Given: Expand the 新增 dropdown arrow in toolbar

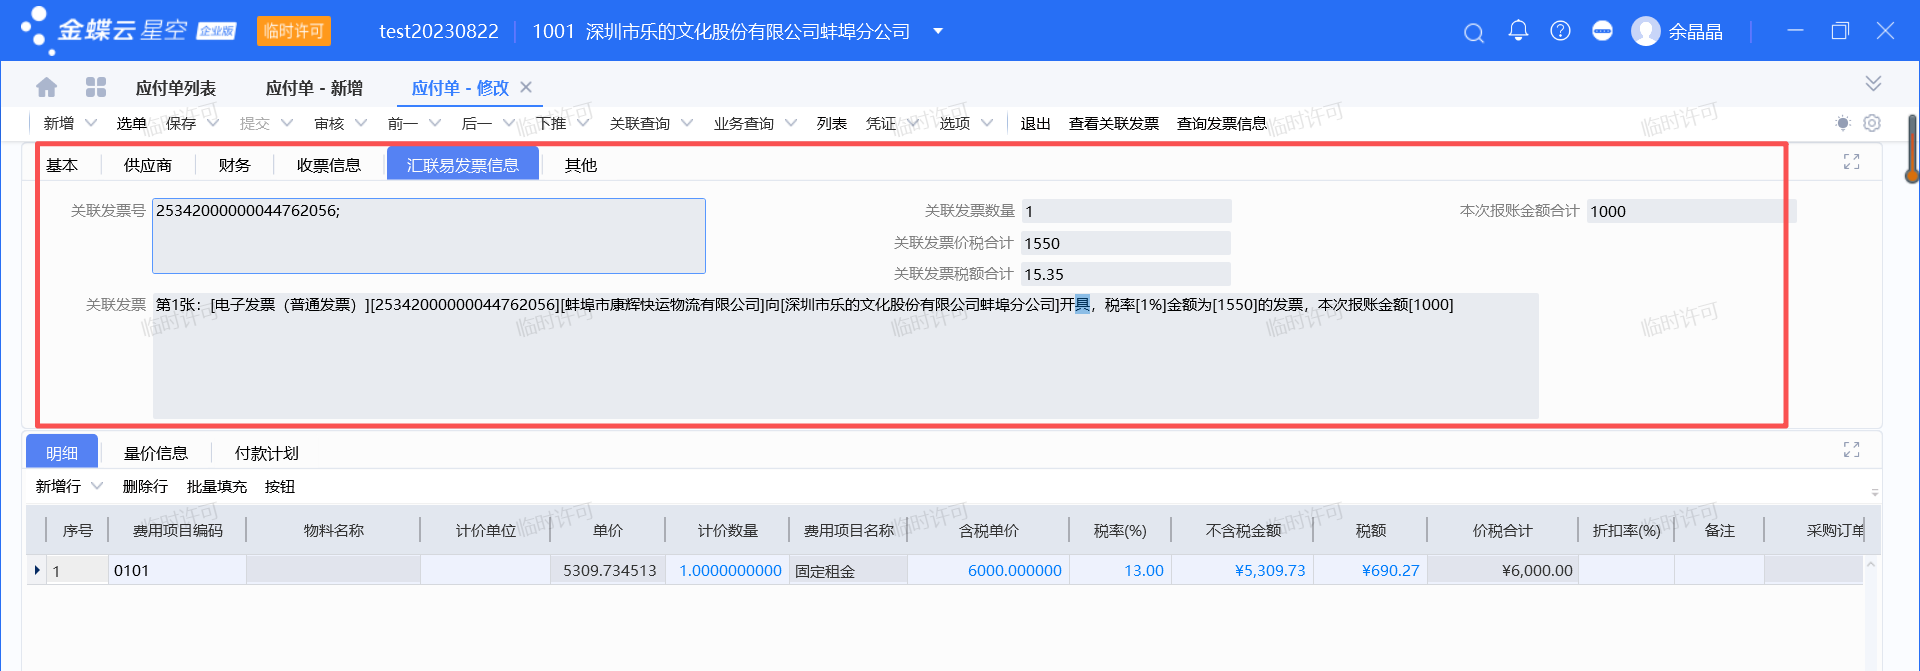Looking at the screenshot, I should point(91,123).
